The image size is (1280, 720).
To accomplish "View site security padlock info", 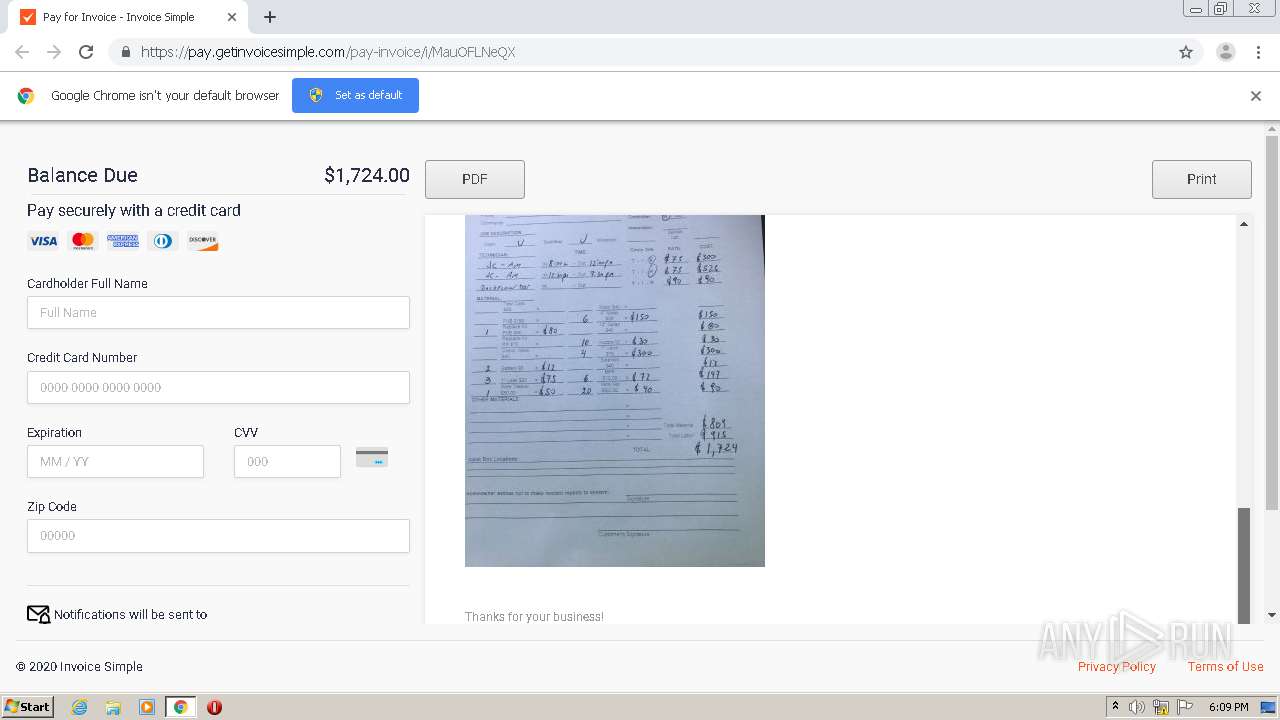I will [125, 52].
